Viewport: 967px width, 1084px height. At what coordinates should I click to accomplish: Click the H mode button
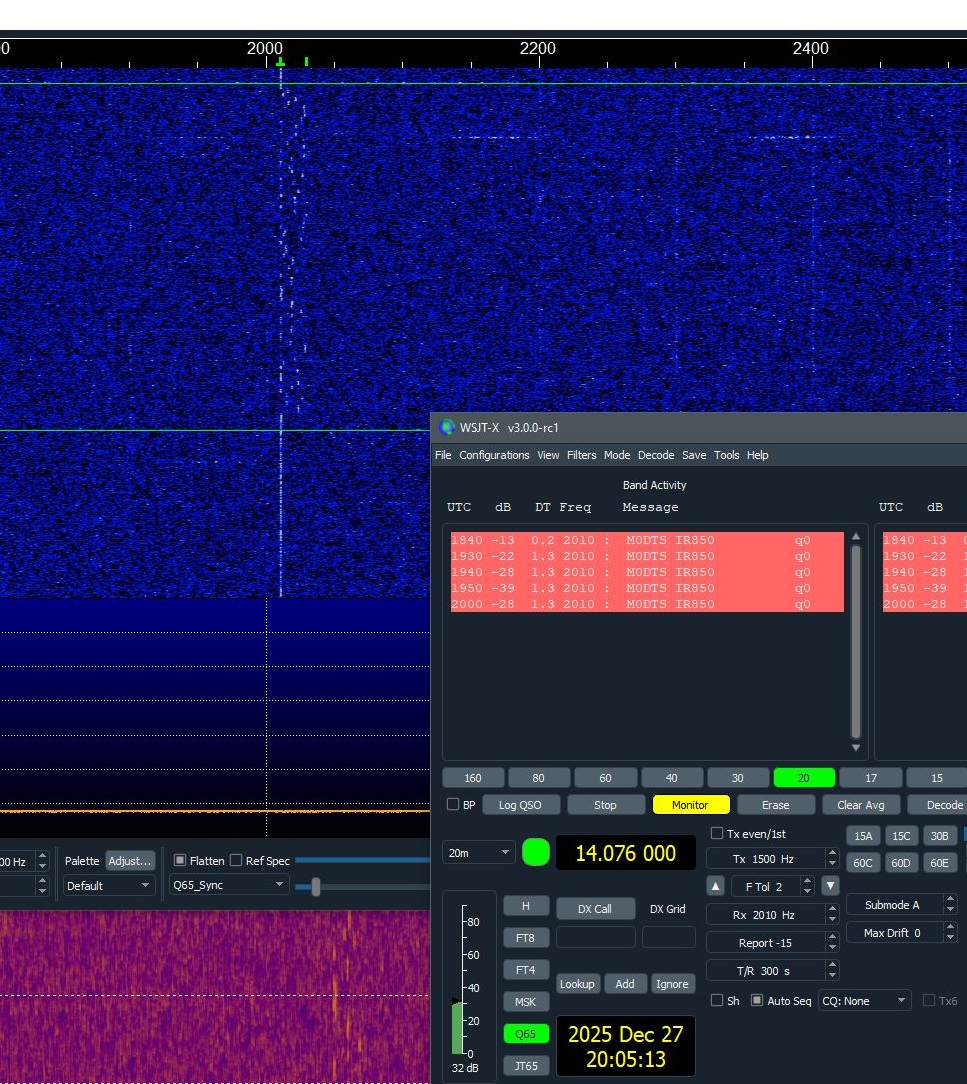[526, 906]
